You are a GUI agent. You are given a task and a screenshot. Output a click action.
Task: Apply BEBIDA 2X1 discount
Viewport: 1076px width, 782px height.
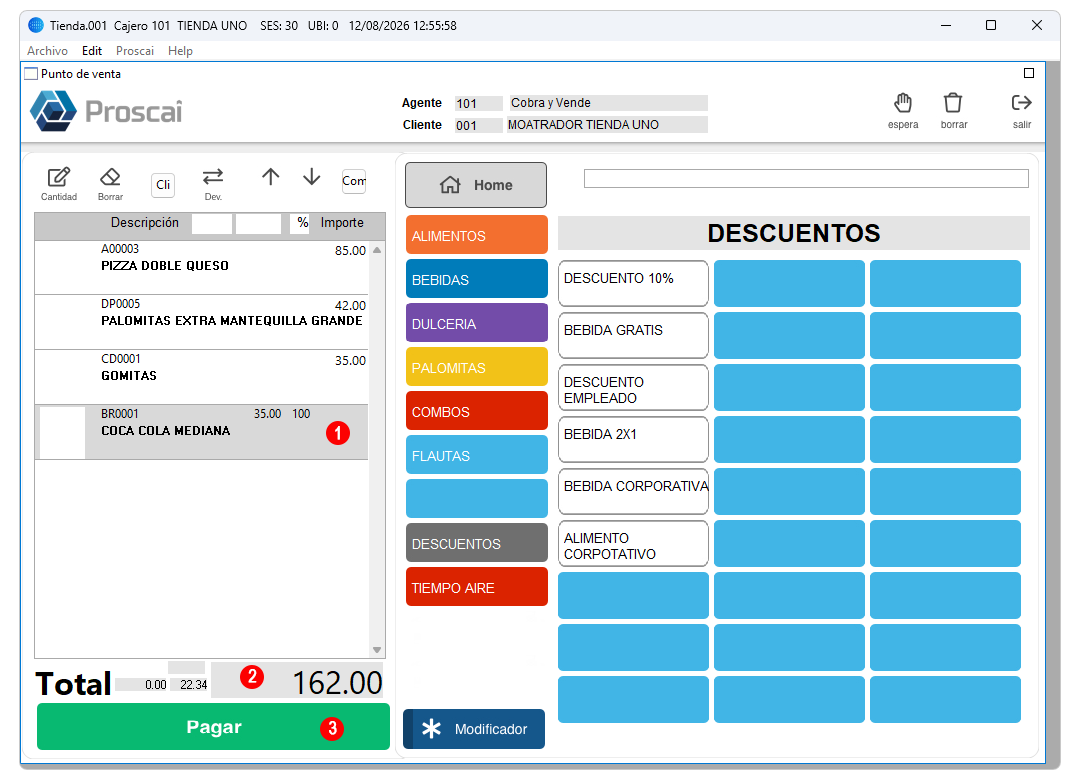633,440
